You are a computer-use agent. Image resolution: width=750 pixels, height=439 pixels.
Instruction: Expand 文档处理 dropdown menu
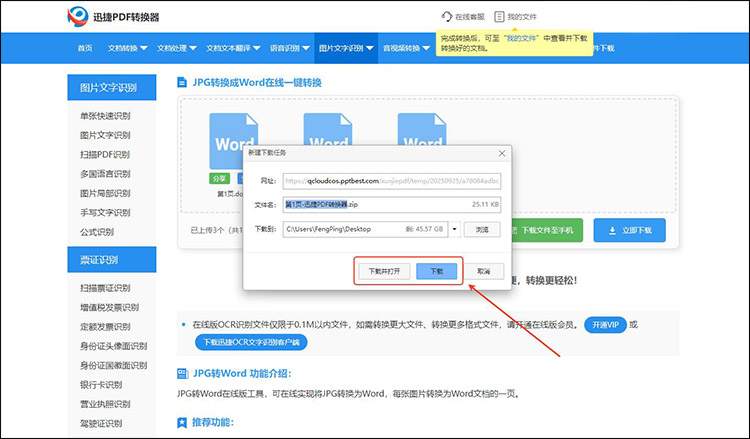pyautogui.click(x=176, y=48)
